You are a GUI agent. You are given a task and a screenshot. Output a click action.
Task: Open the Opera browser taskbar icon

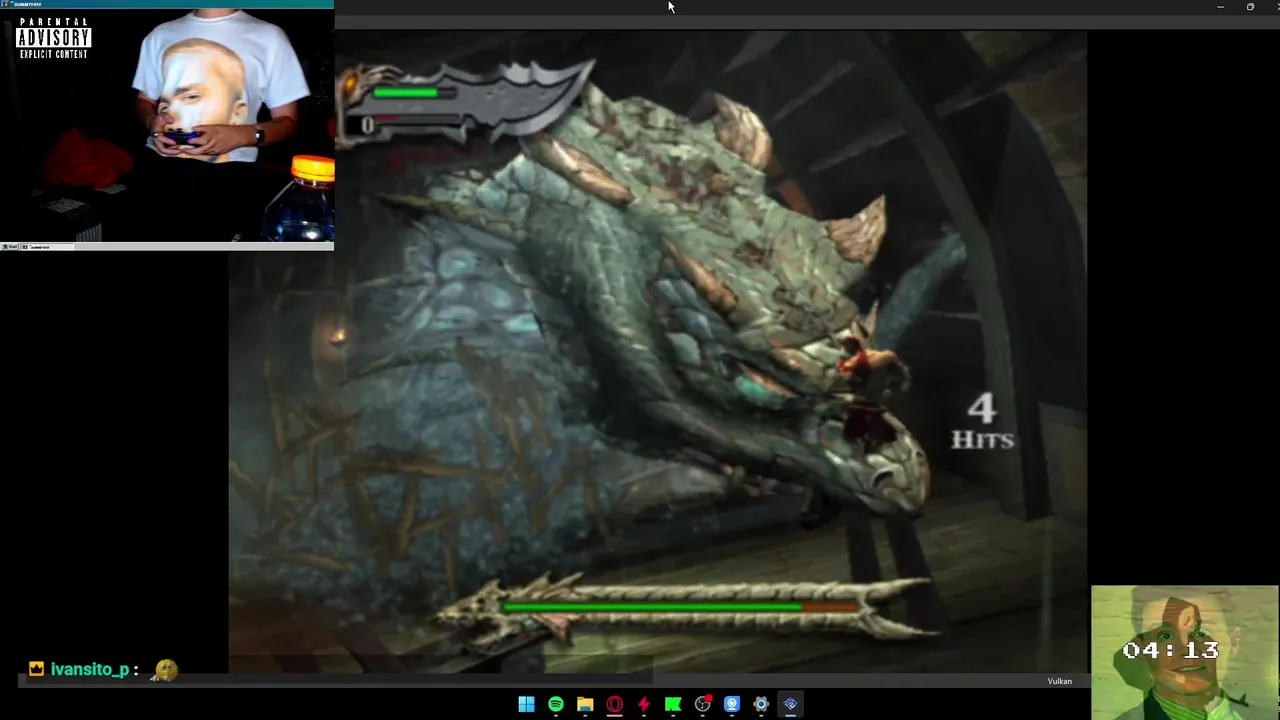point(614,704)
